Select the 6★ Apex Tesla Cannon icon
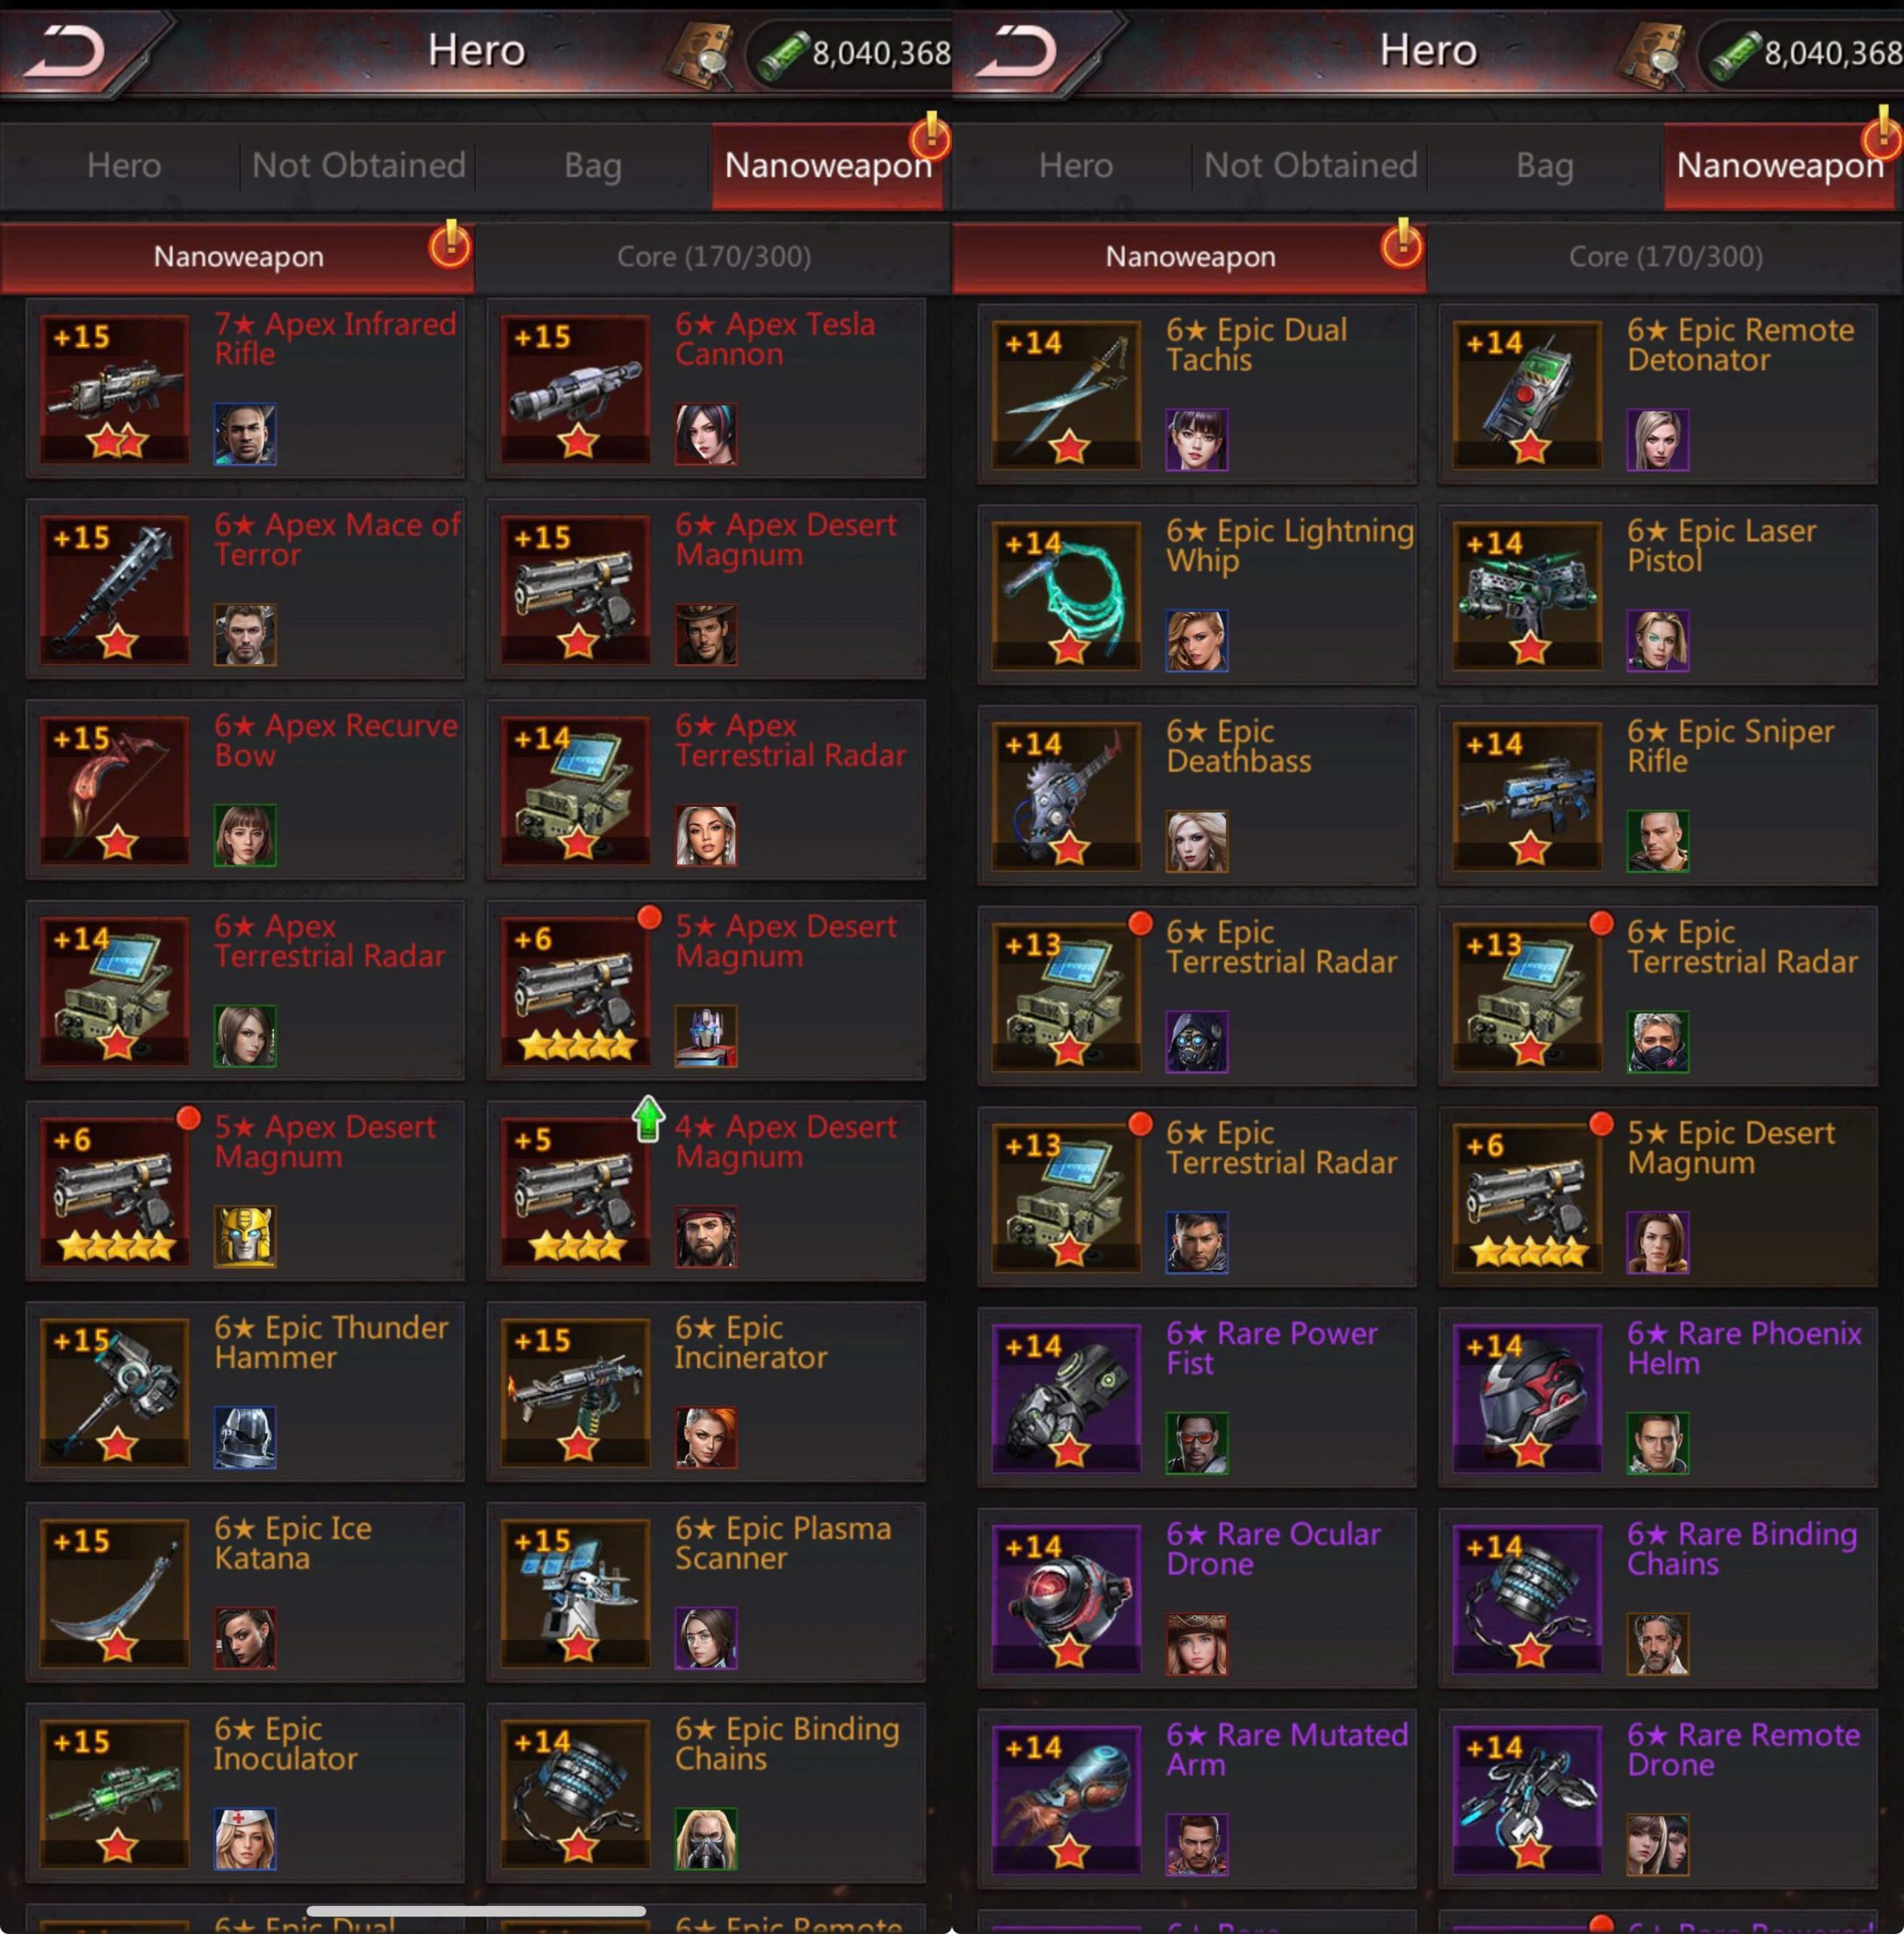The image size is (1904, 1934). pos(575,389)
